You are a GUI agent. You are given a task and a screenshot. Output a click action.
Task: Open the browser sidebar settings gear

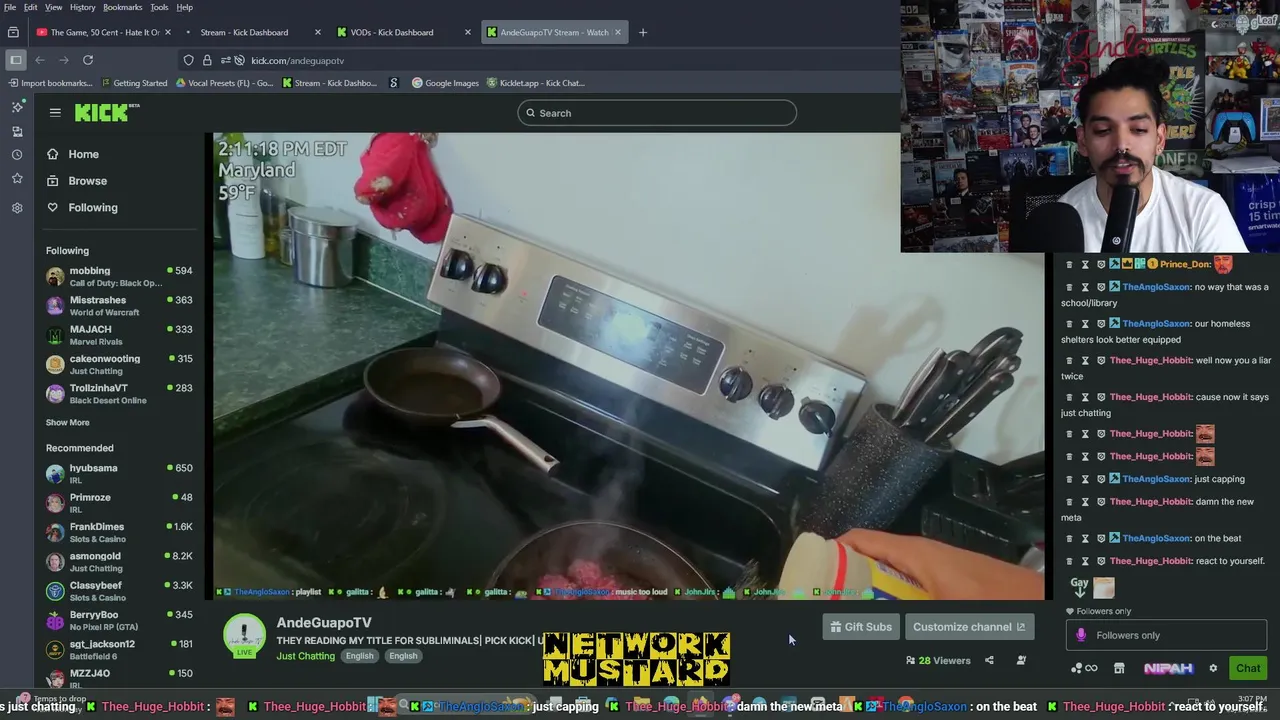[x=17, y=208]
